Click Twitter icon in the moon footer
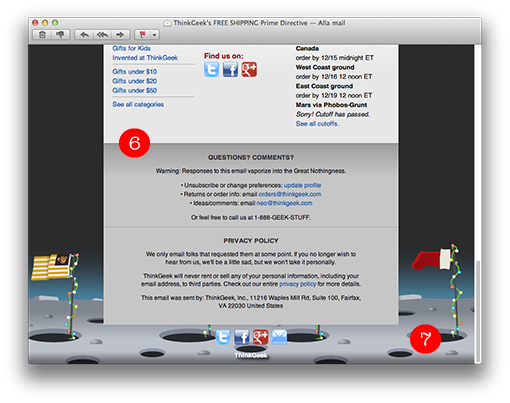The height and width of the screenshot is (403, 510). coord(223,337)
